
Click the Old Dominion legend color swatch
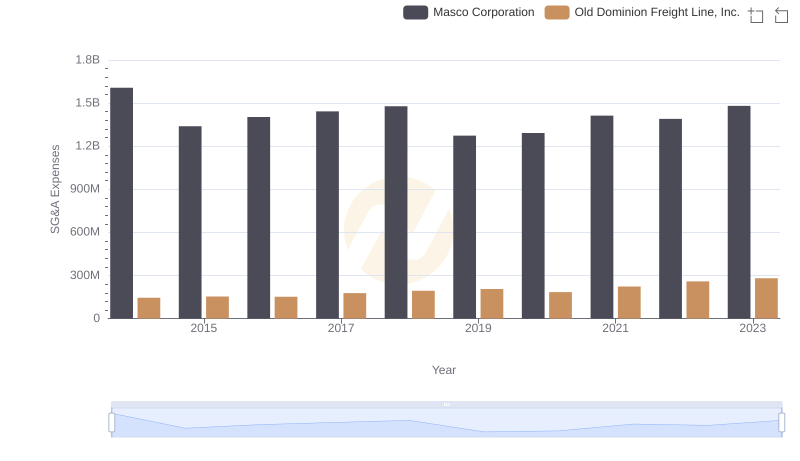click(x=557, y=12)
